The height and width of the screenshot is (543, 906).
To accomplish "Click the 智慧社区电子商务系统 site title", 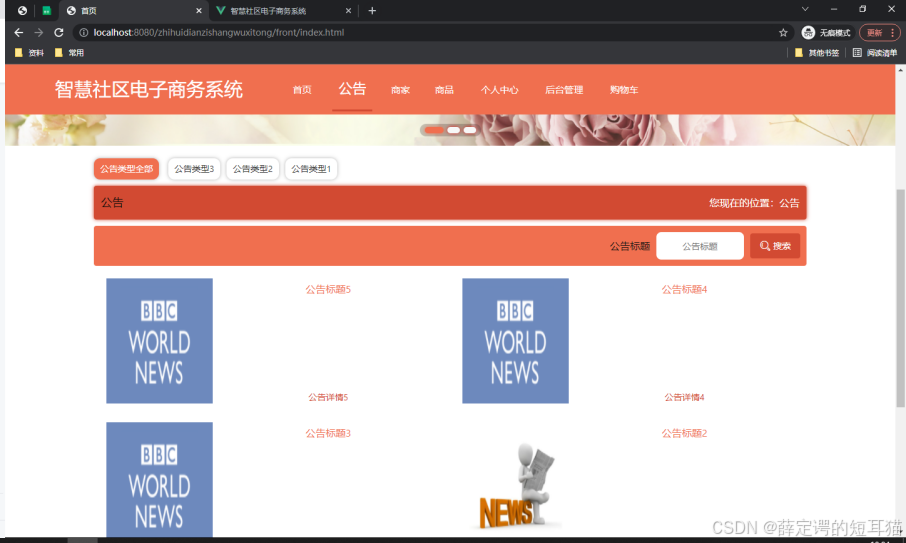I will pos(148,90).
